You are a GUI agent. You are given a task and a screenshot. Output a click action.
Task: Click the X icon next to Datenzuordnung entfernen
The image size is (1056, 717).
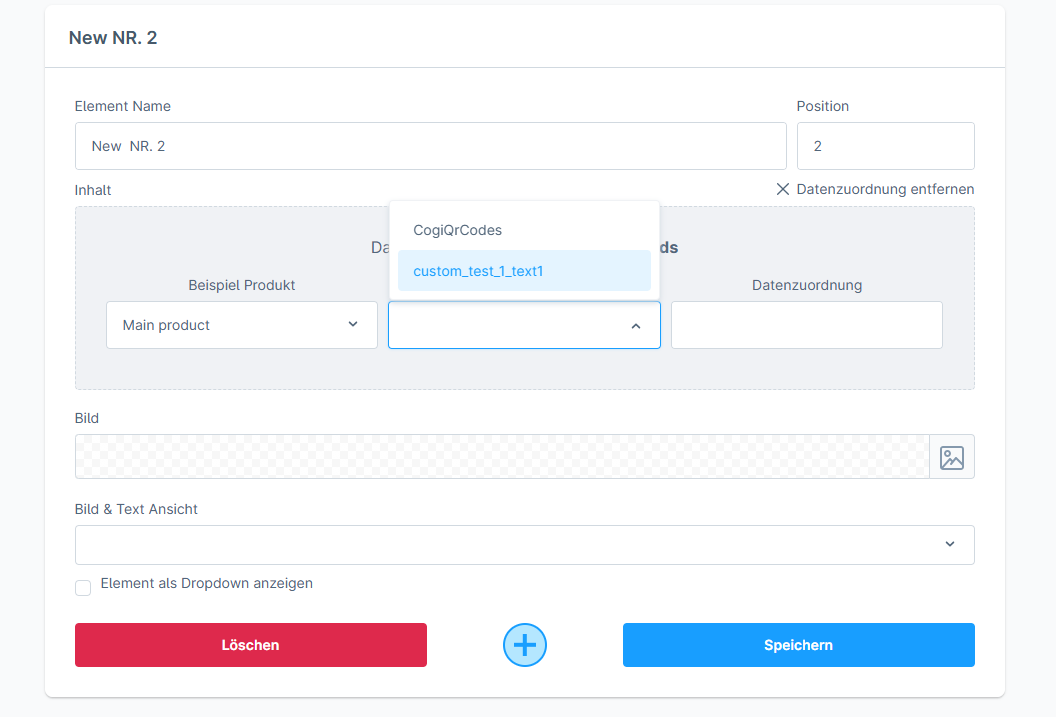[783, 189]
